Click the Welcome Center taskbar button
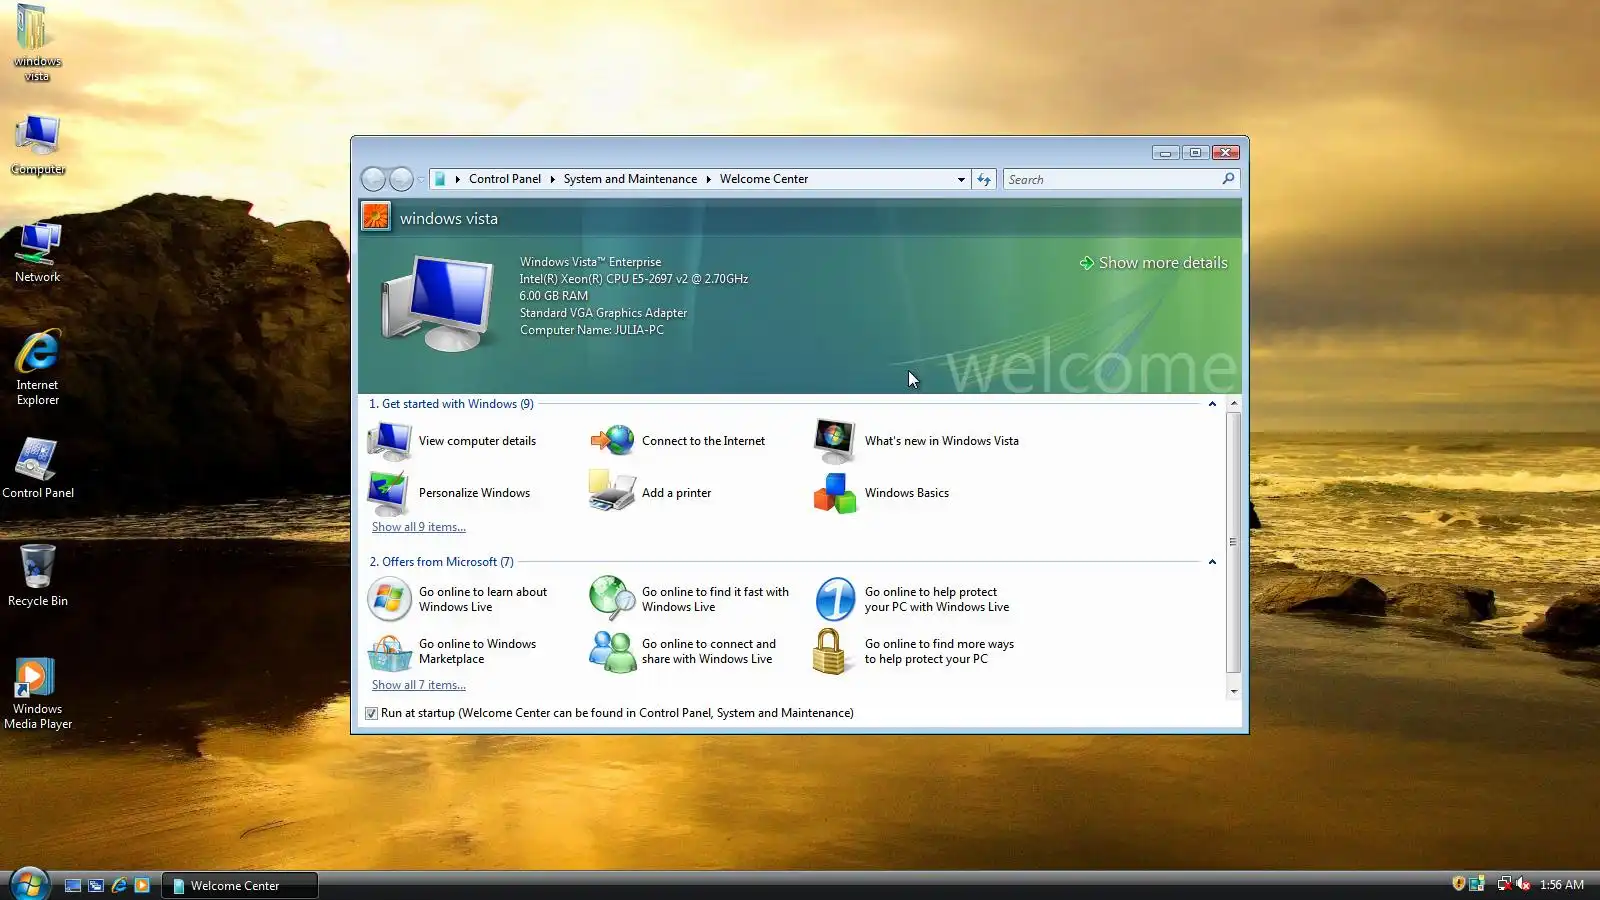 tap(240, 885)
